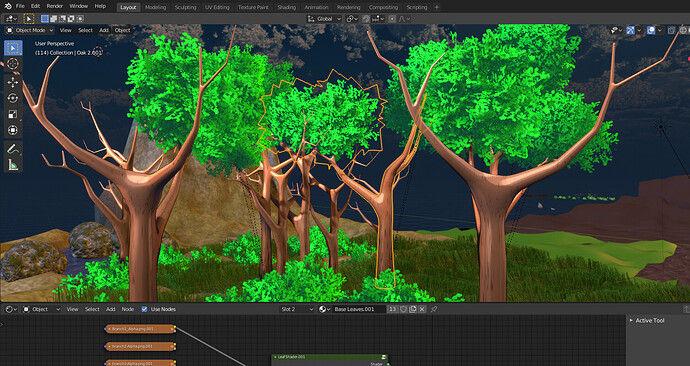This screenshot has height=366, width=690.
Task: Open the proportional falloff dropdown
Action: click(404, 19)
